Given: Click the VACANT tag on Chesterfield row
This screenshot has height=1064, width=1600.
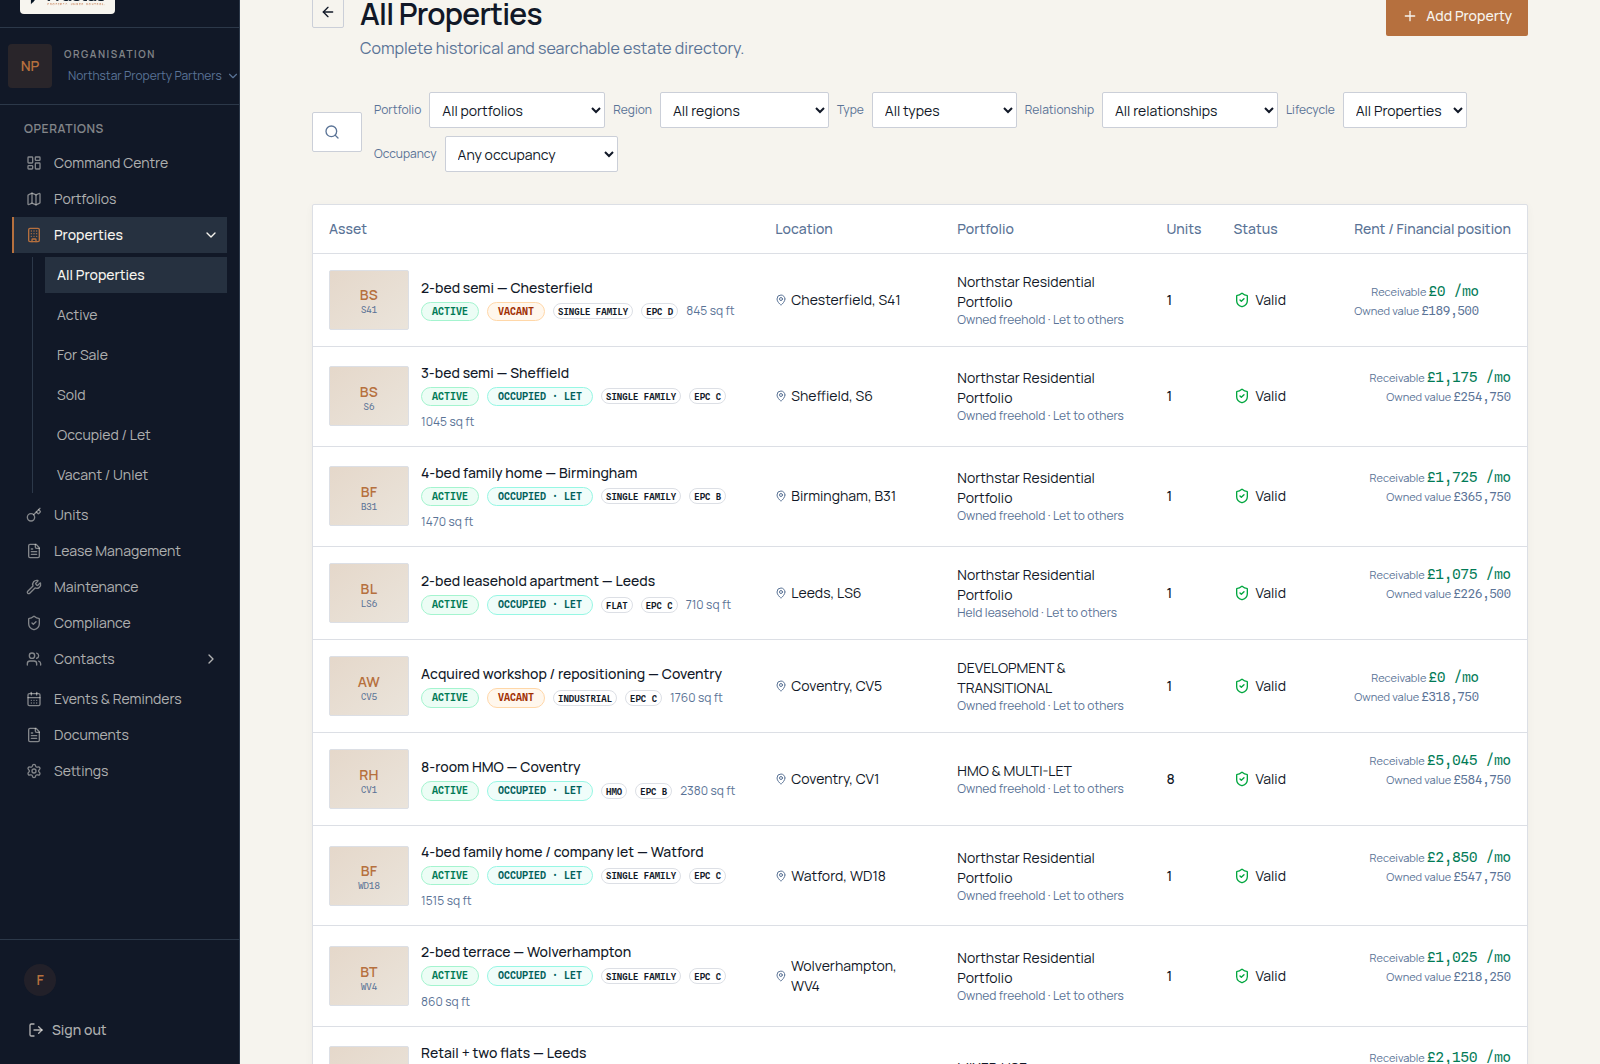Looking at the screenshot, I should tap(516, 311).
